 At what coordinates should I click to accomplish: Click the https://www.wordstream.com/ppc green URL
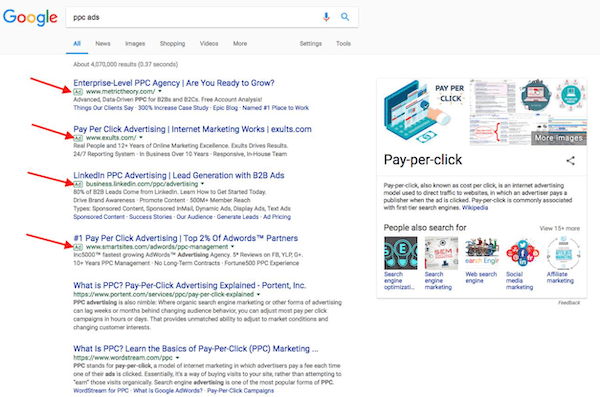coord(123,358)
